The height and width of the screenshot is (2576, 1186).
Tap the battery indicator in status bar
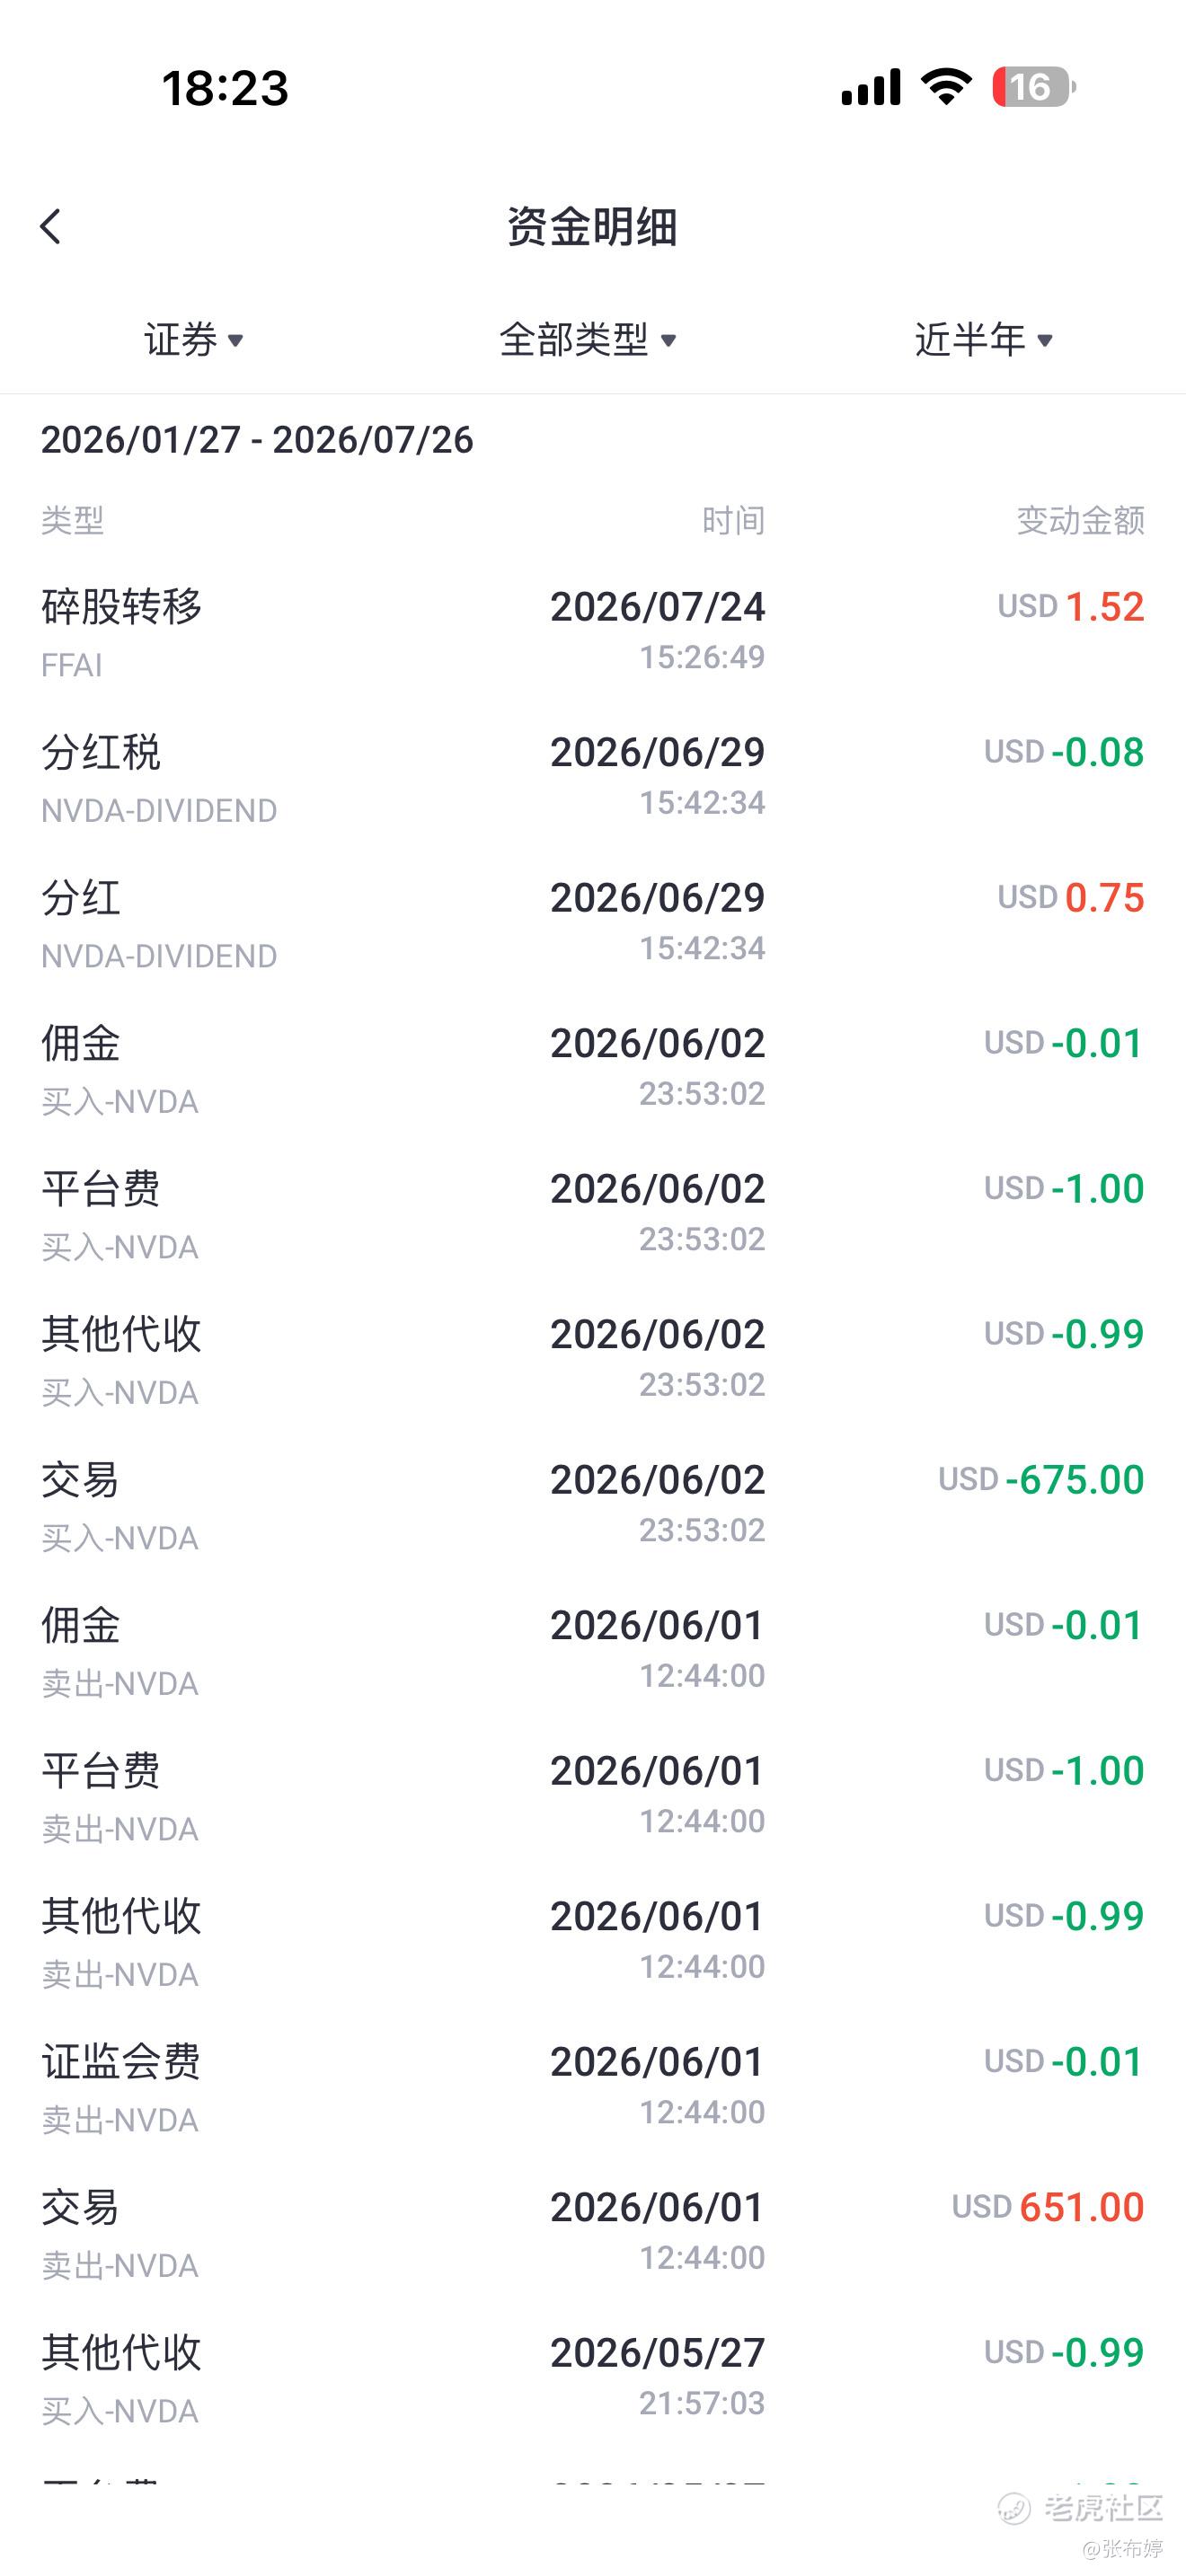coord(1034,87)
